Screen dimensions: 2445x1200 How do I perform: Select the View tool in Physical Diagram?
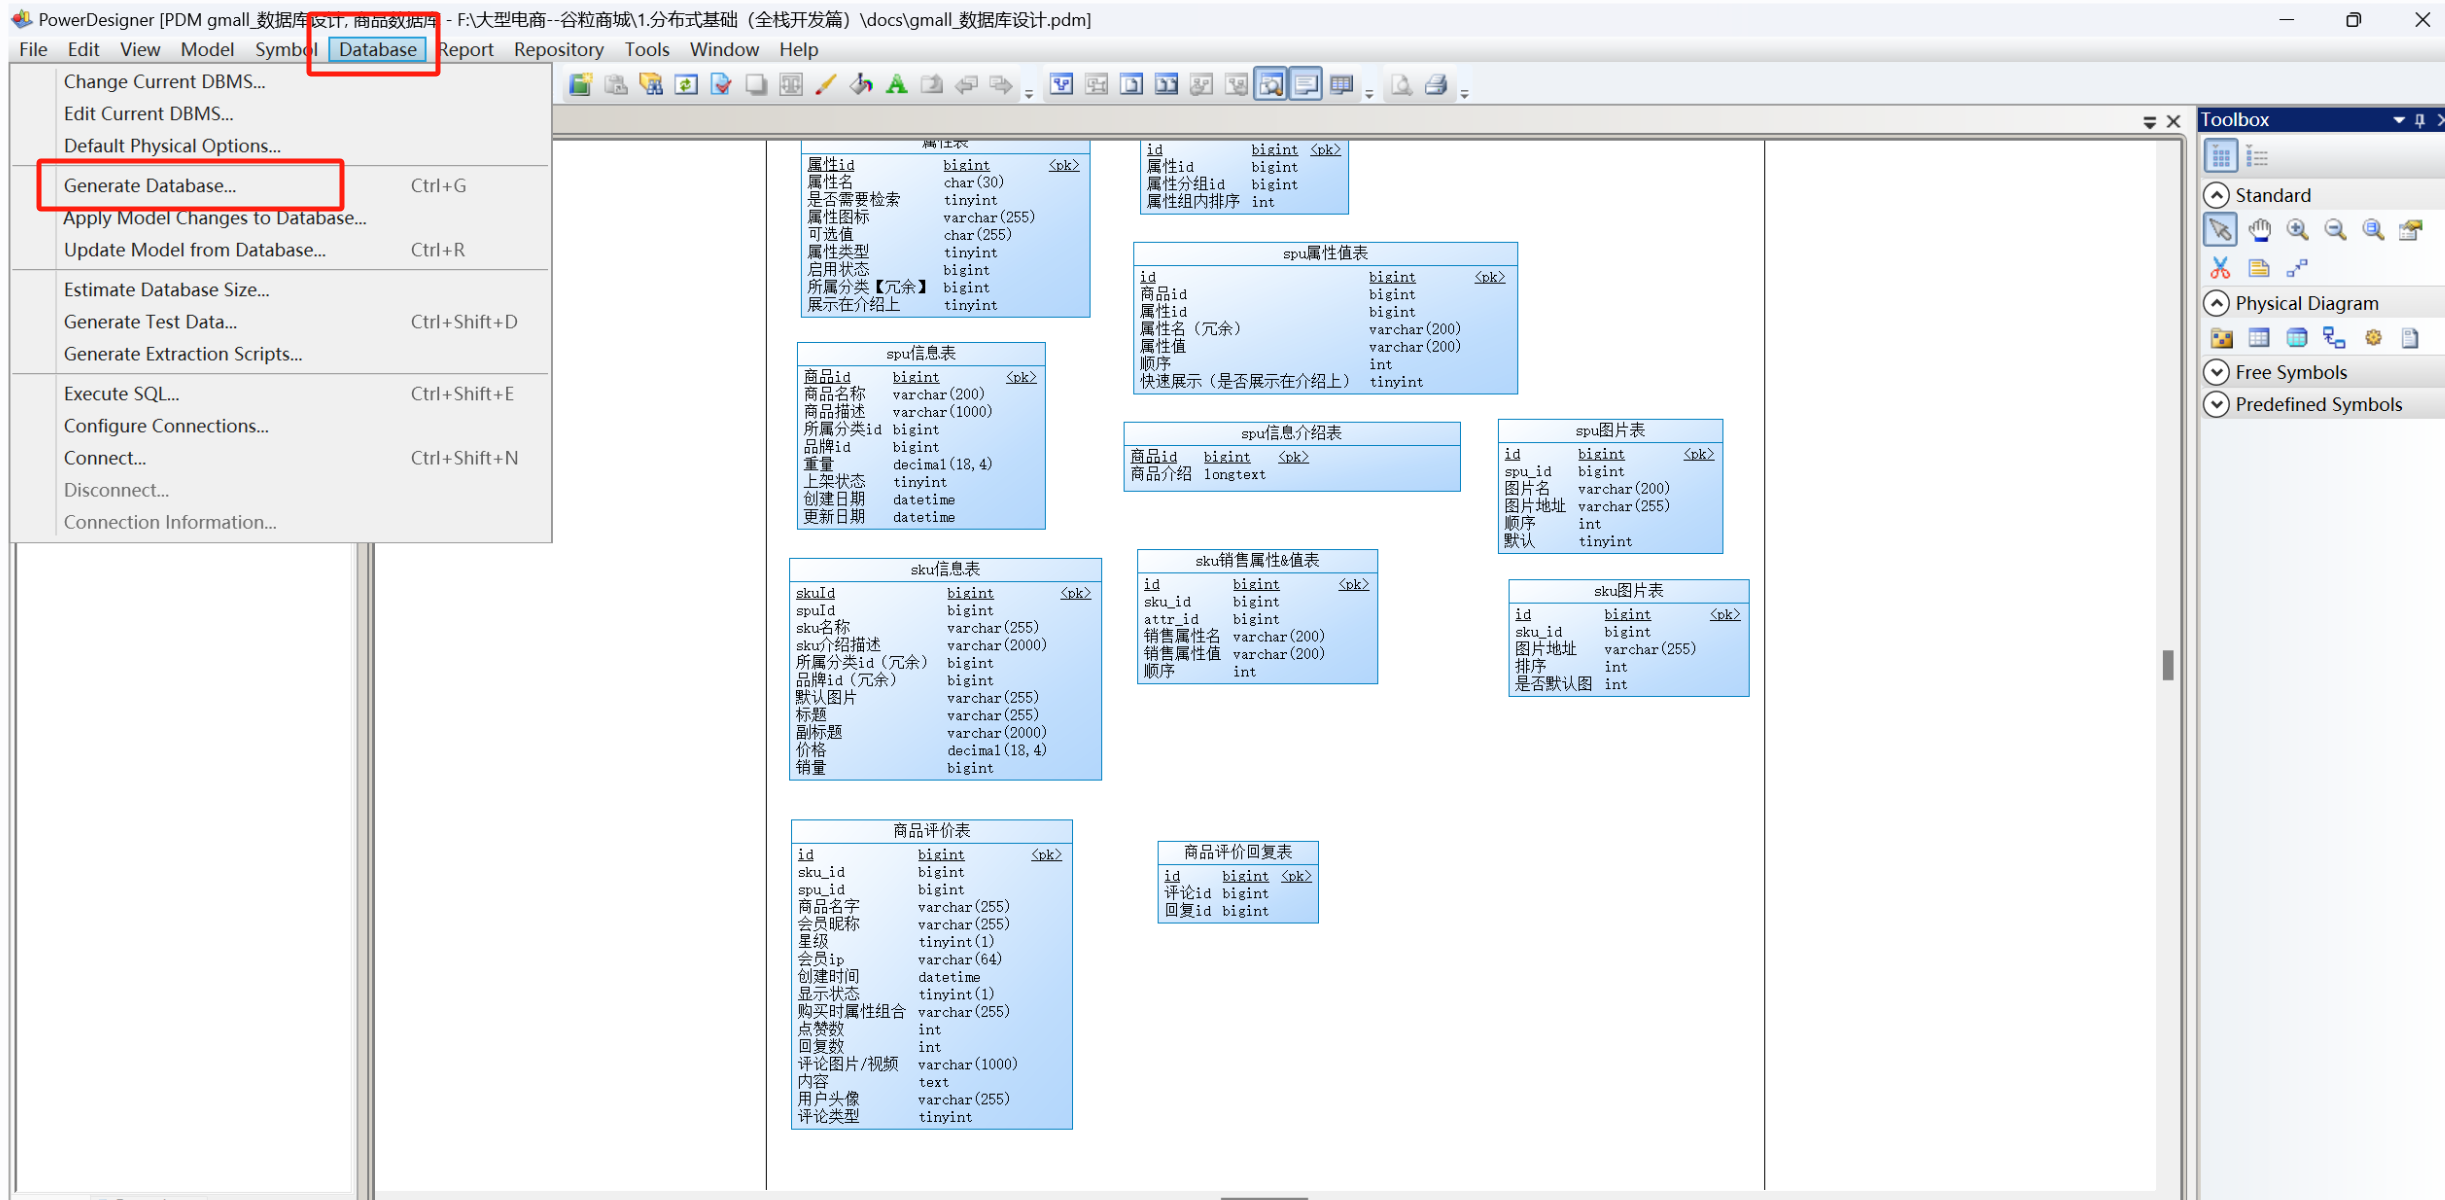[x=2297, y=338]
